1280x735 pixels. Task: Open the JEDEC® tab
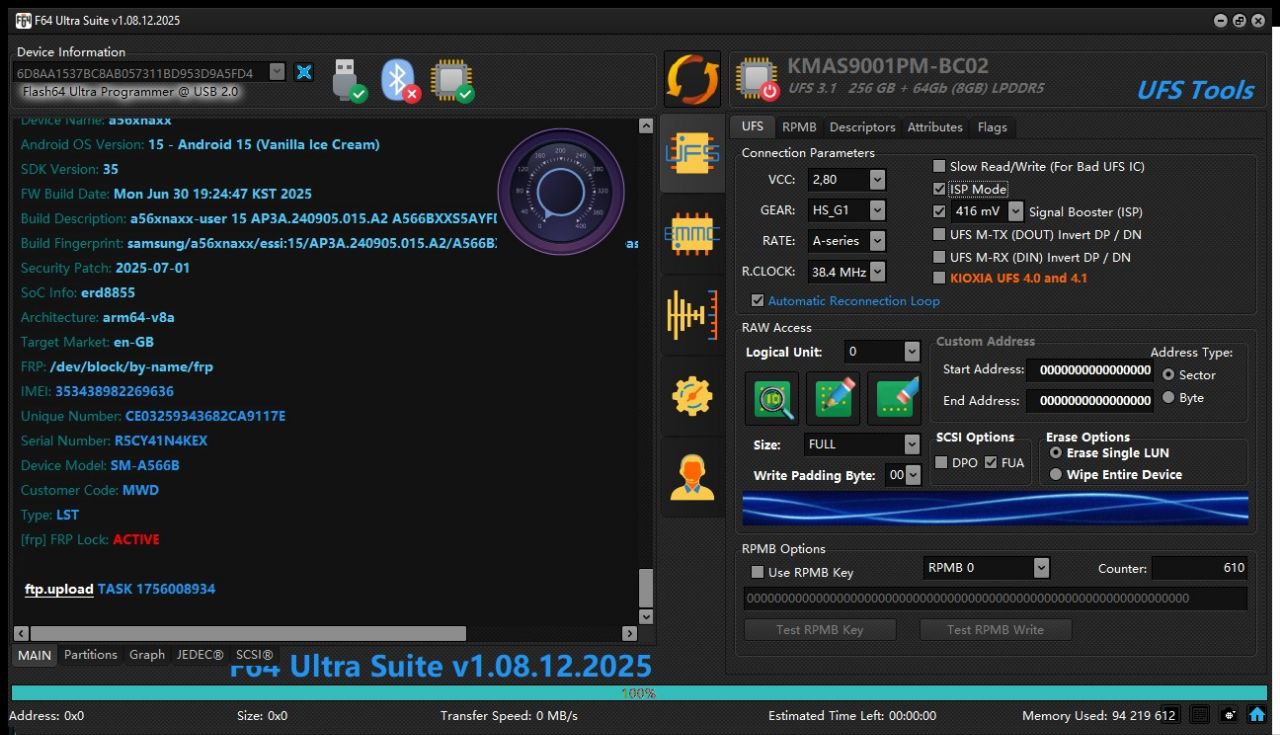[200, 655]
